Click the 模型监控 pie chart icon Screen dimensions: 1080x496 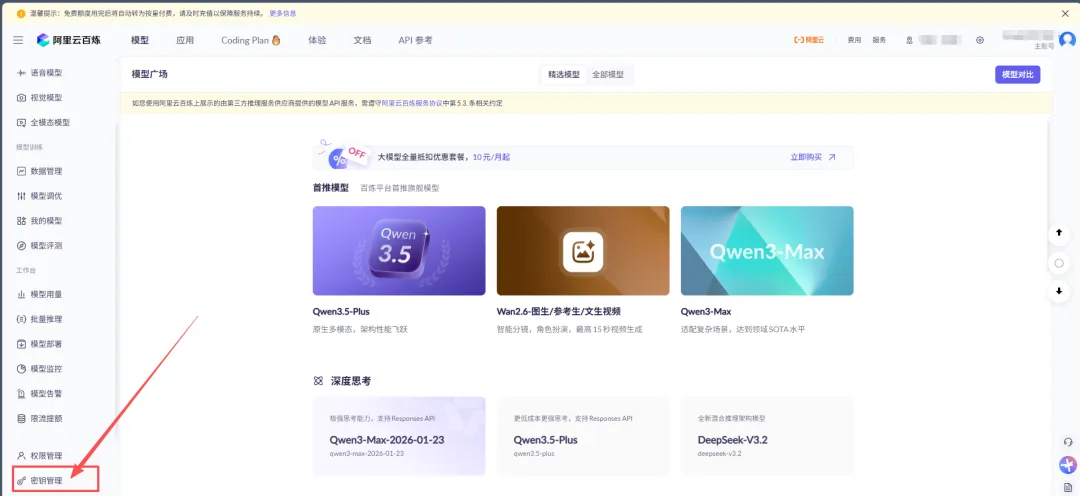tap(21, 369)
